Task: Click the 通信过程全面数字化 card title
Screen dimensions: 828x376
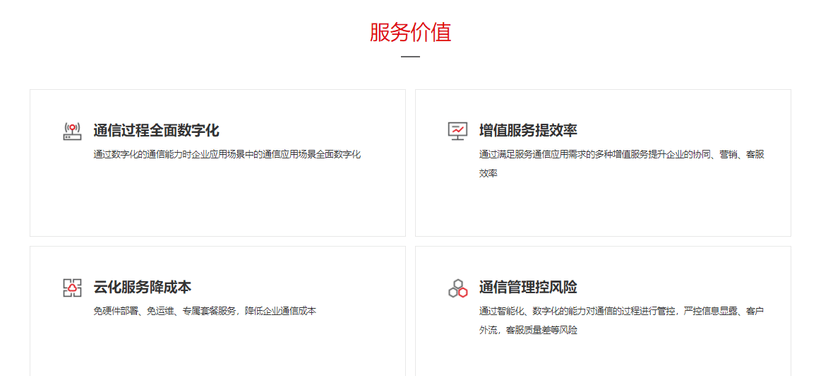Action: click(x=156, y=130)
